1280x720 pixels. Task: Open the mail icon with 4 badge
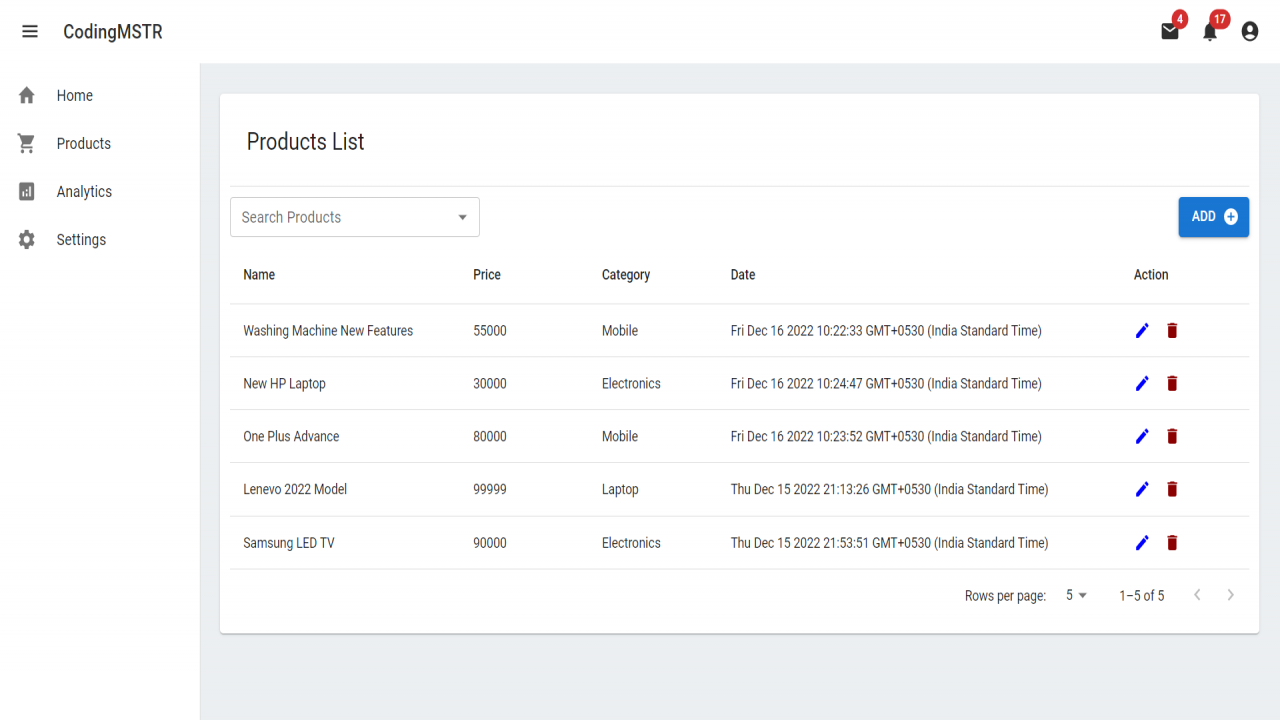(x=1170, y=31)
